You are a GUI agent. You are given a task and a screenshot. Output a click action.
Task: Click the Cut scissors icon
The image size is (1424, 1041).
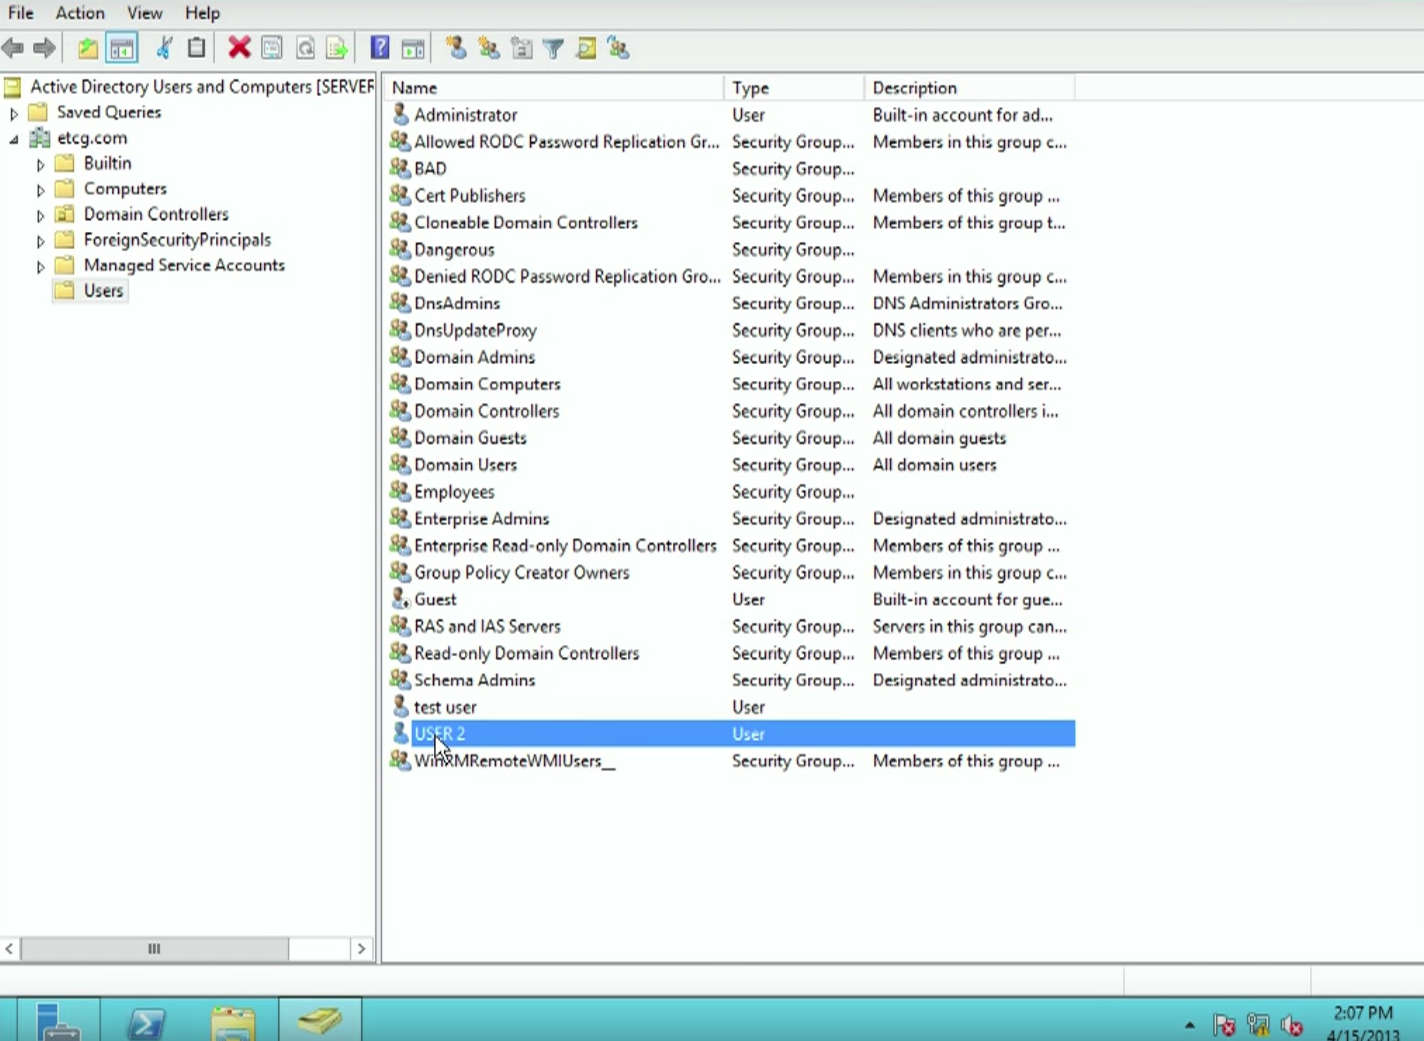(x=165, y=48)
